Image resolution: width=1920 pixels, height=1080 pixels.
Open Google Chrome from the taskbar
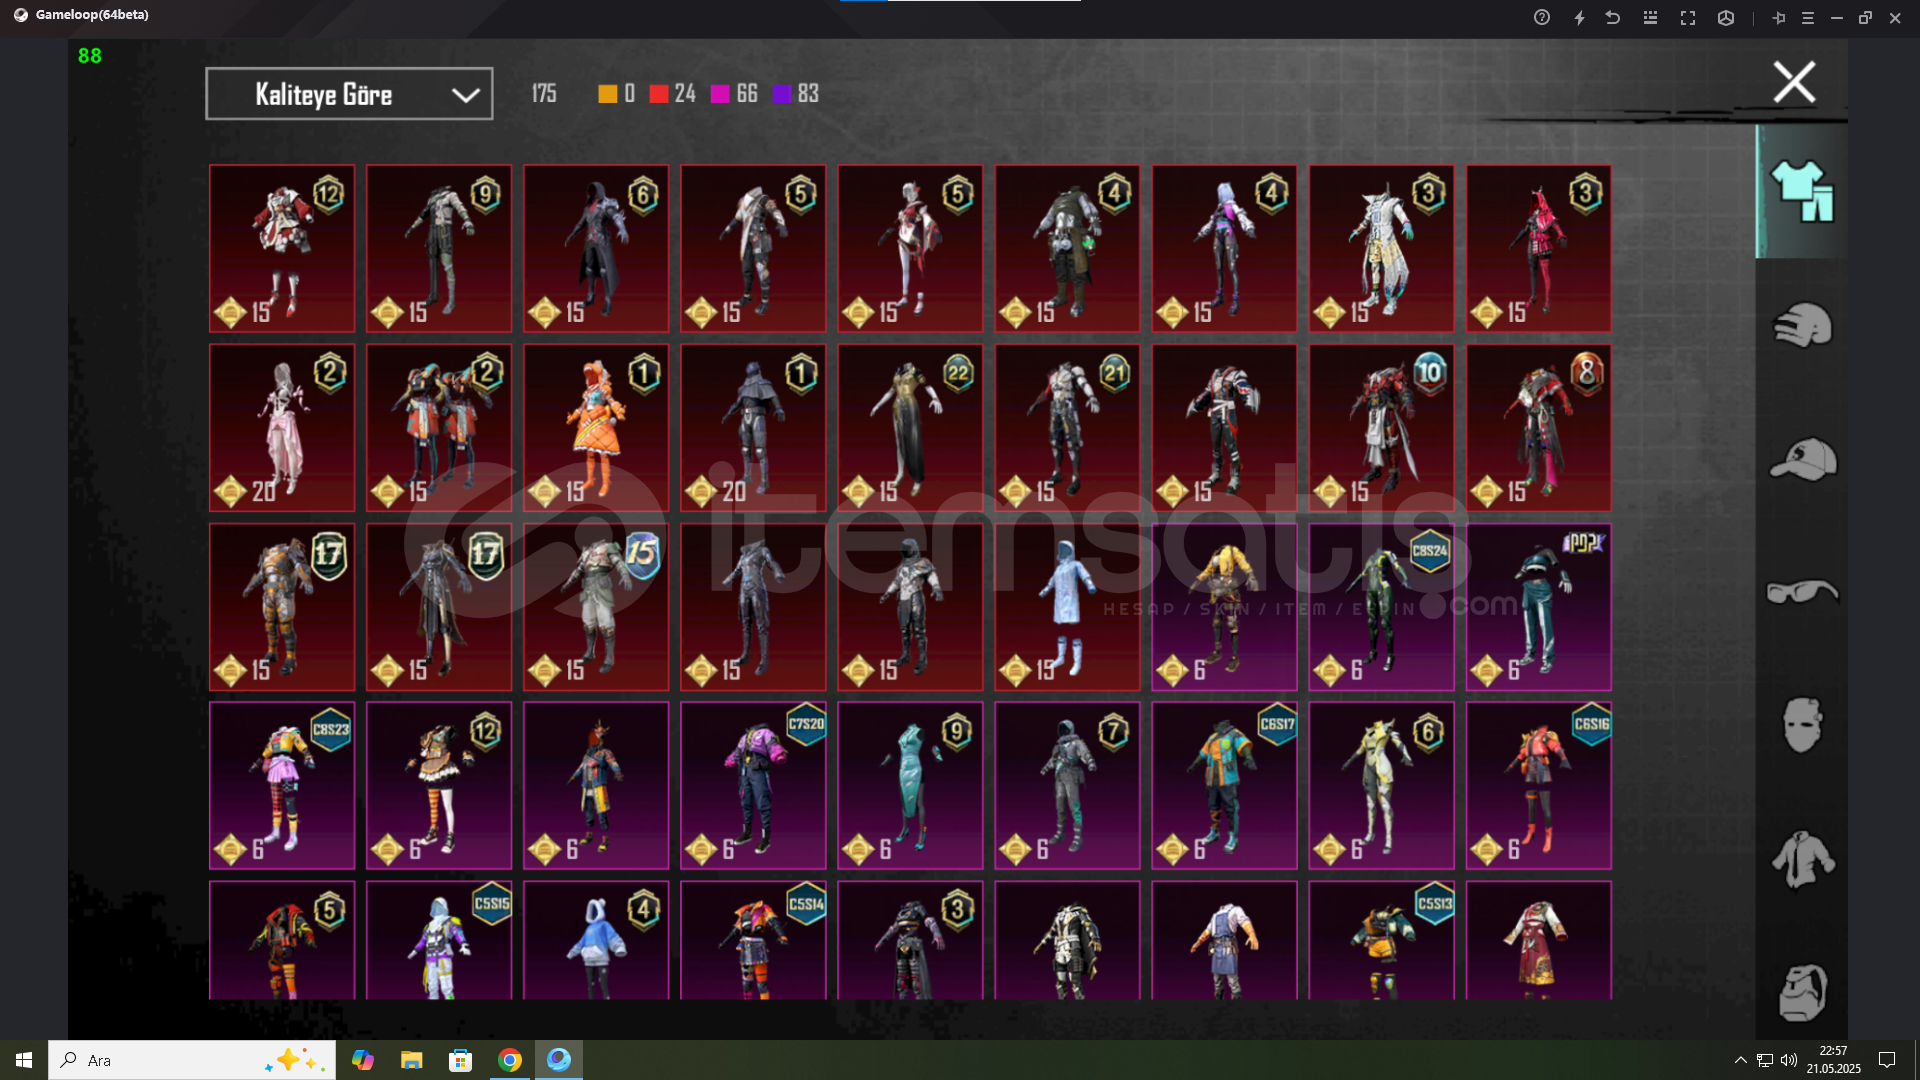(509, 1060)
